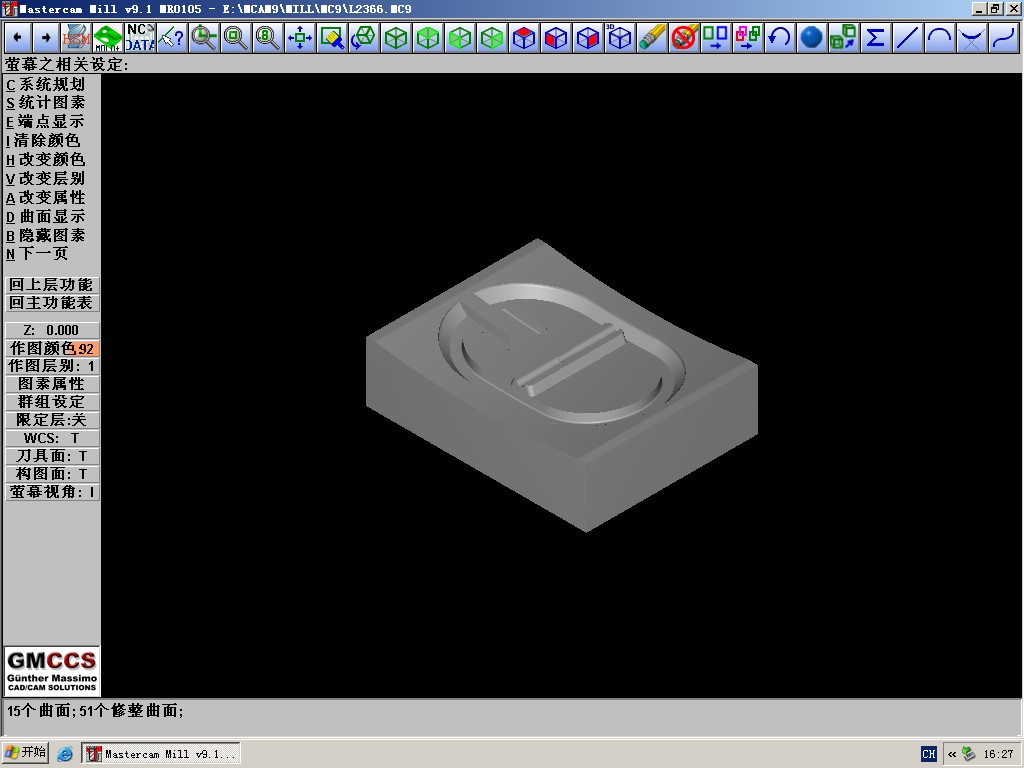Select the fillet curve icon
The image size is (1024, 768).
click(972, 38)
